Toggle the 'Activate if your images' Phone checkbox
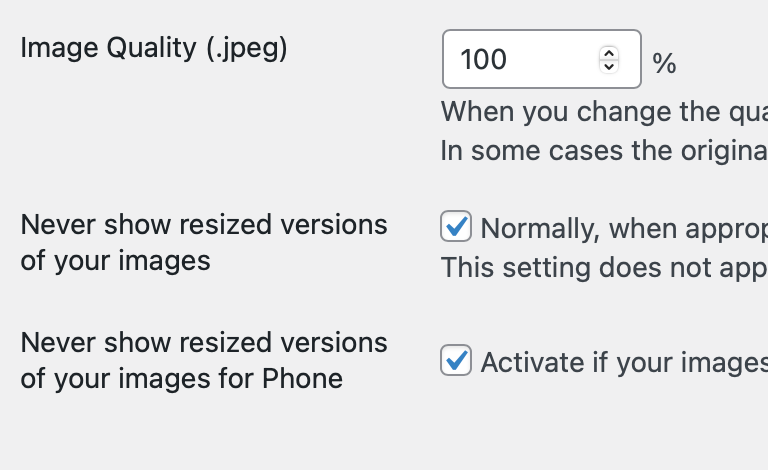The image size is (768, 470). click(456, 360)
